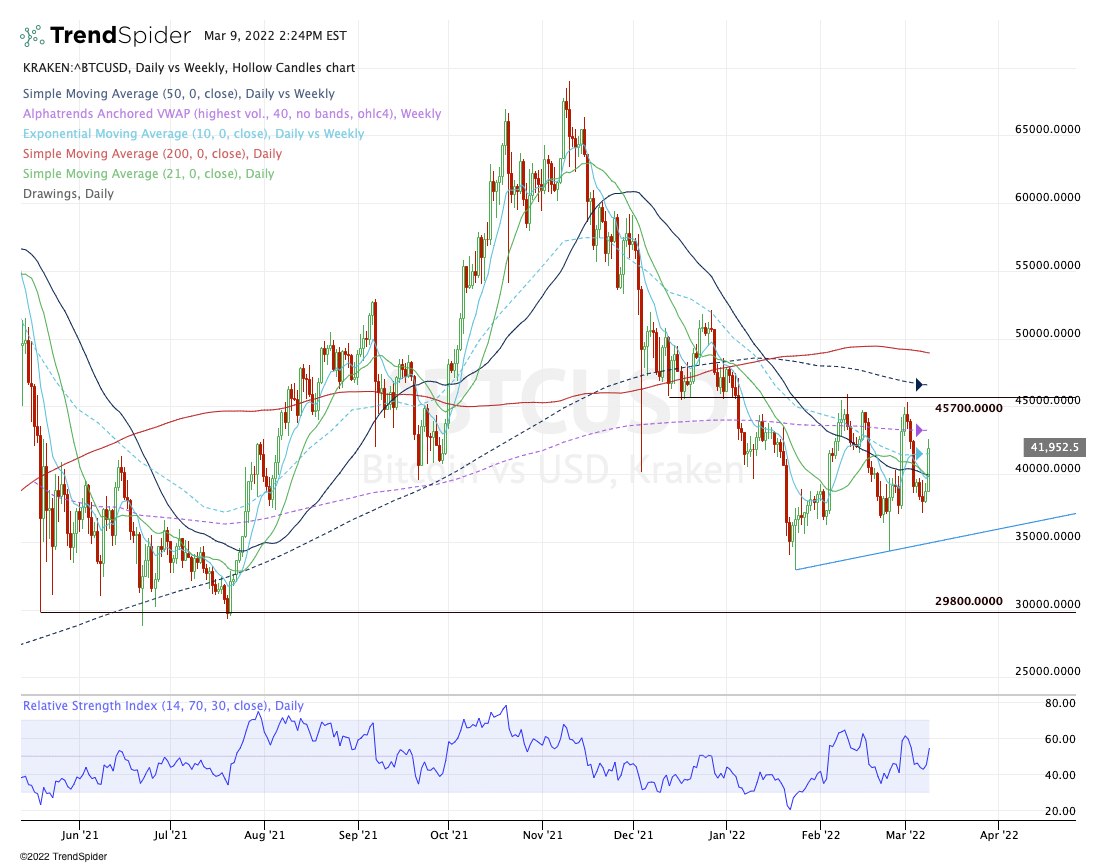Click the 50000.0000 price axis label
1106x866 pixels.
click(1047, 334)
